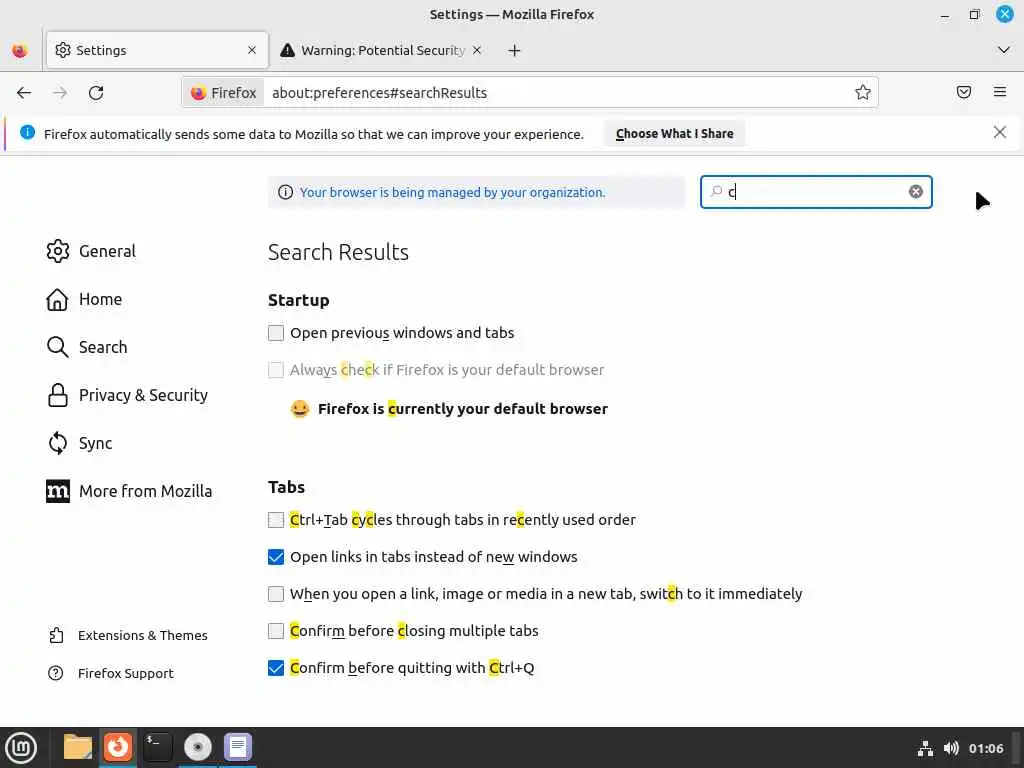This screenshot has width=1024, height=768.
Task: Enable Ctrl+Tab cycles through tabs checkbox
Action: [276, 520]
